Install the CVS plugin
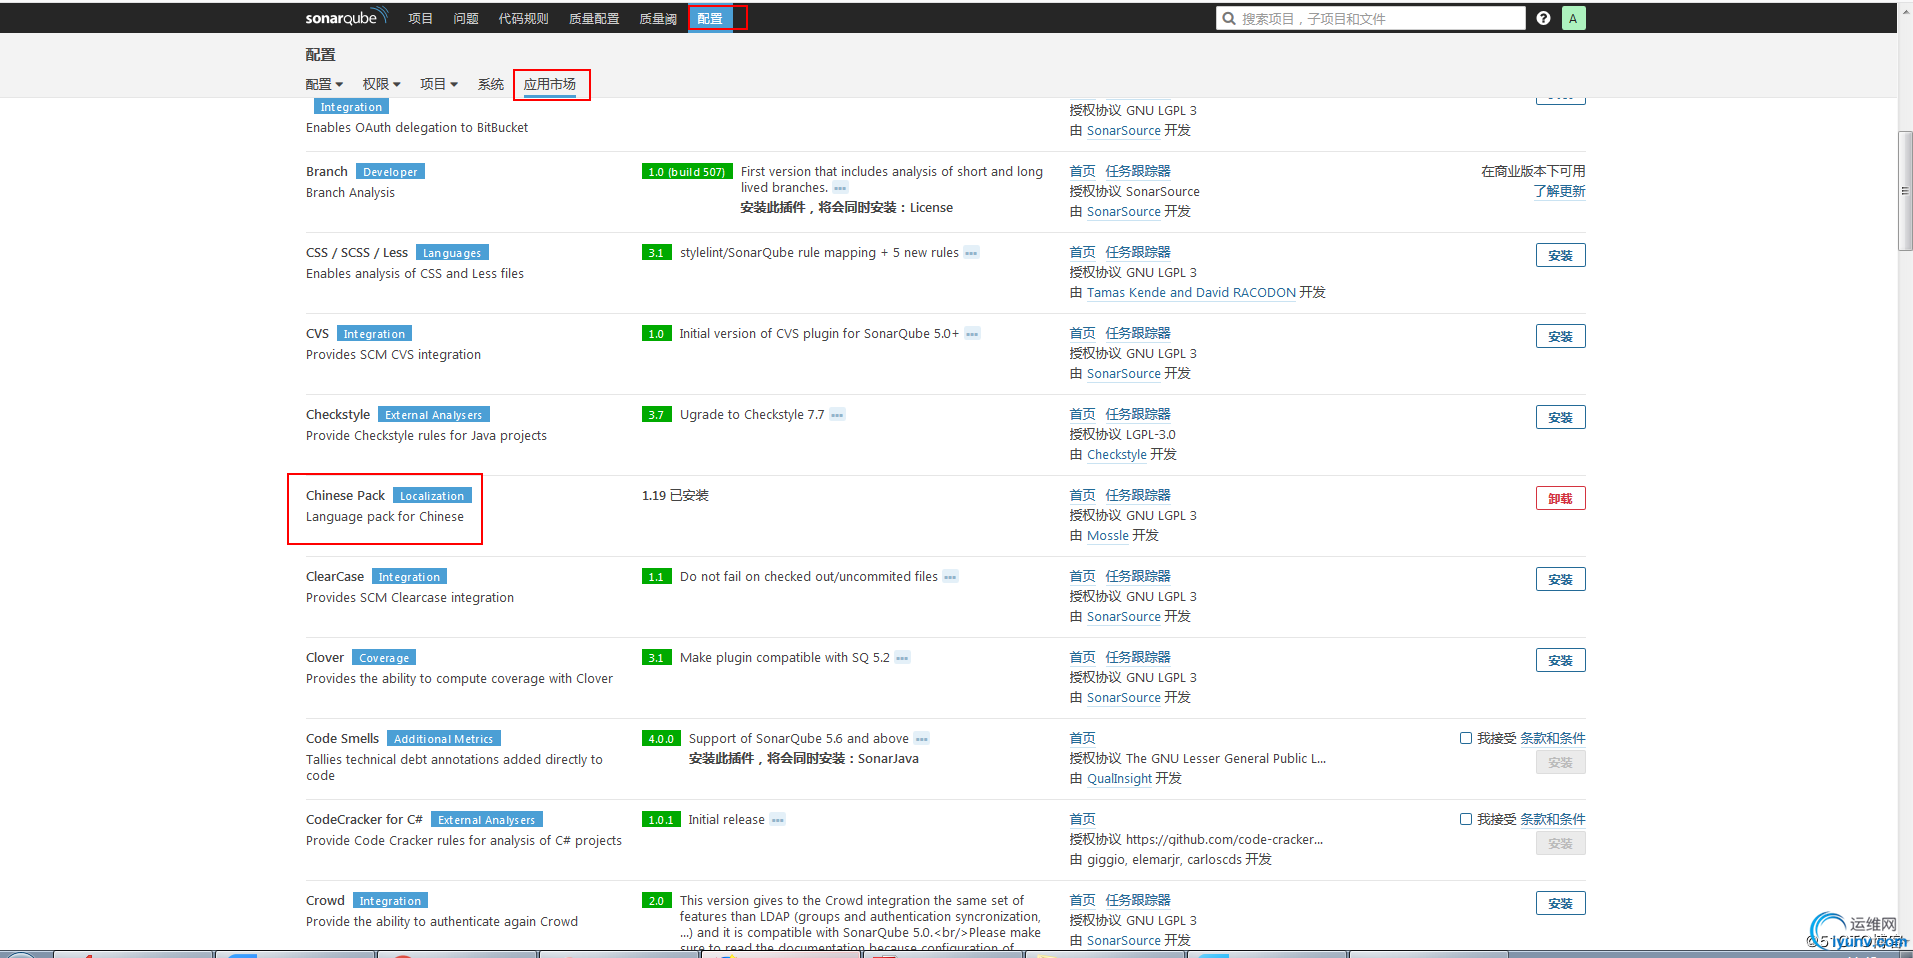Screen dimensions: 1913x958 1560,336
